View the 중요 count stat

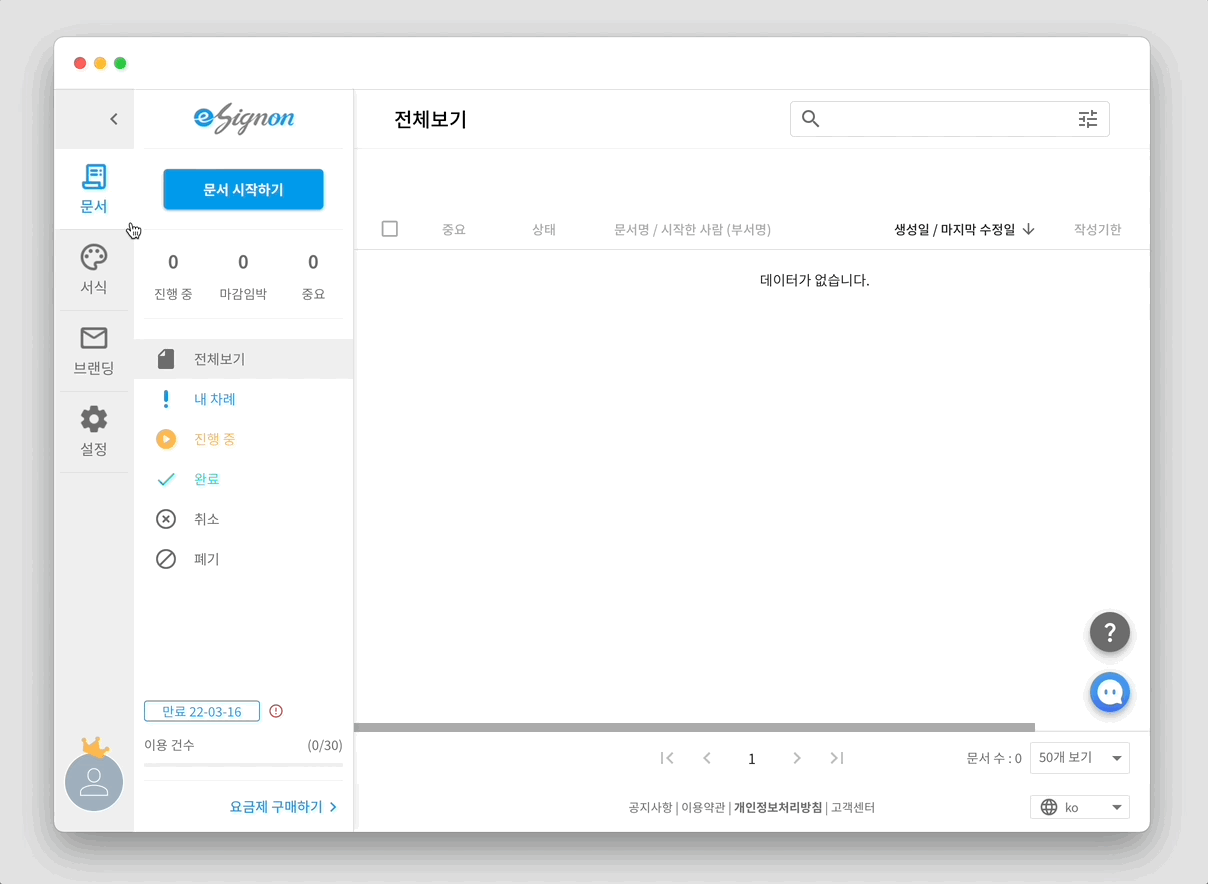pyautogui.click(x=313, y=277)
